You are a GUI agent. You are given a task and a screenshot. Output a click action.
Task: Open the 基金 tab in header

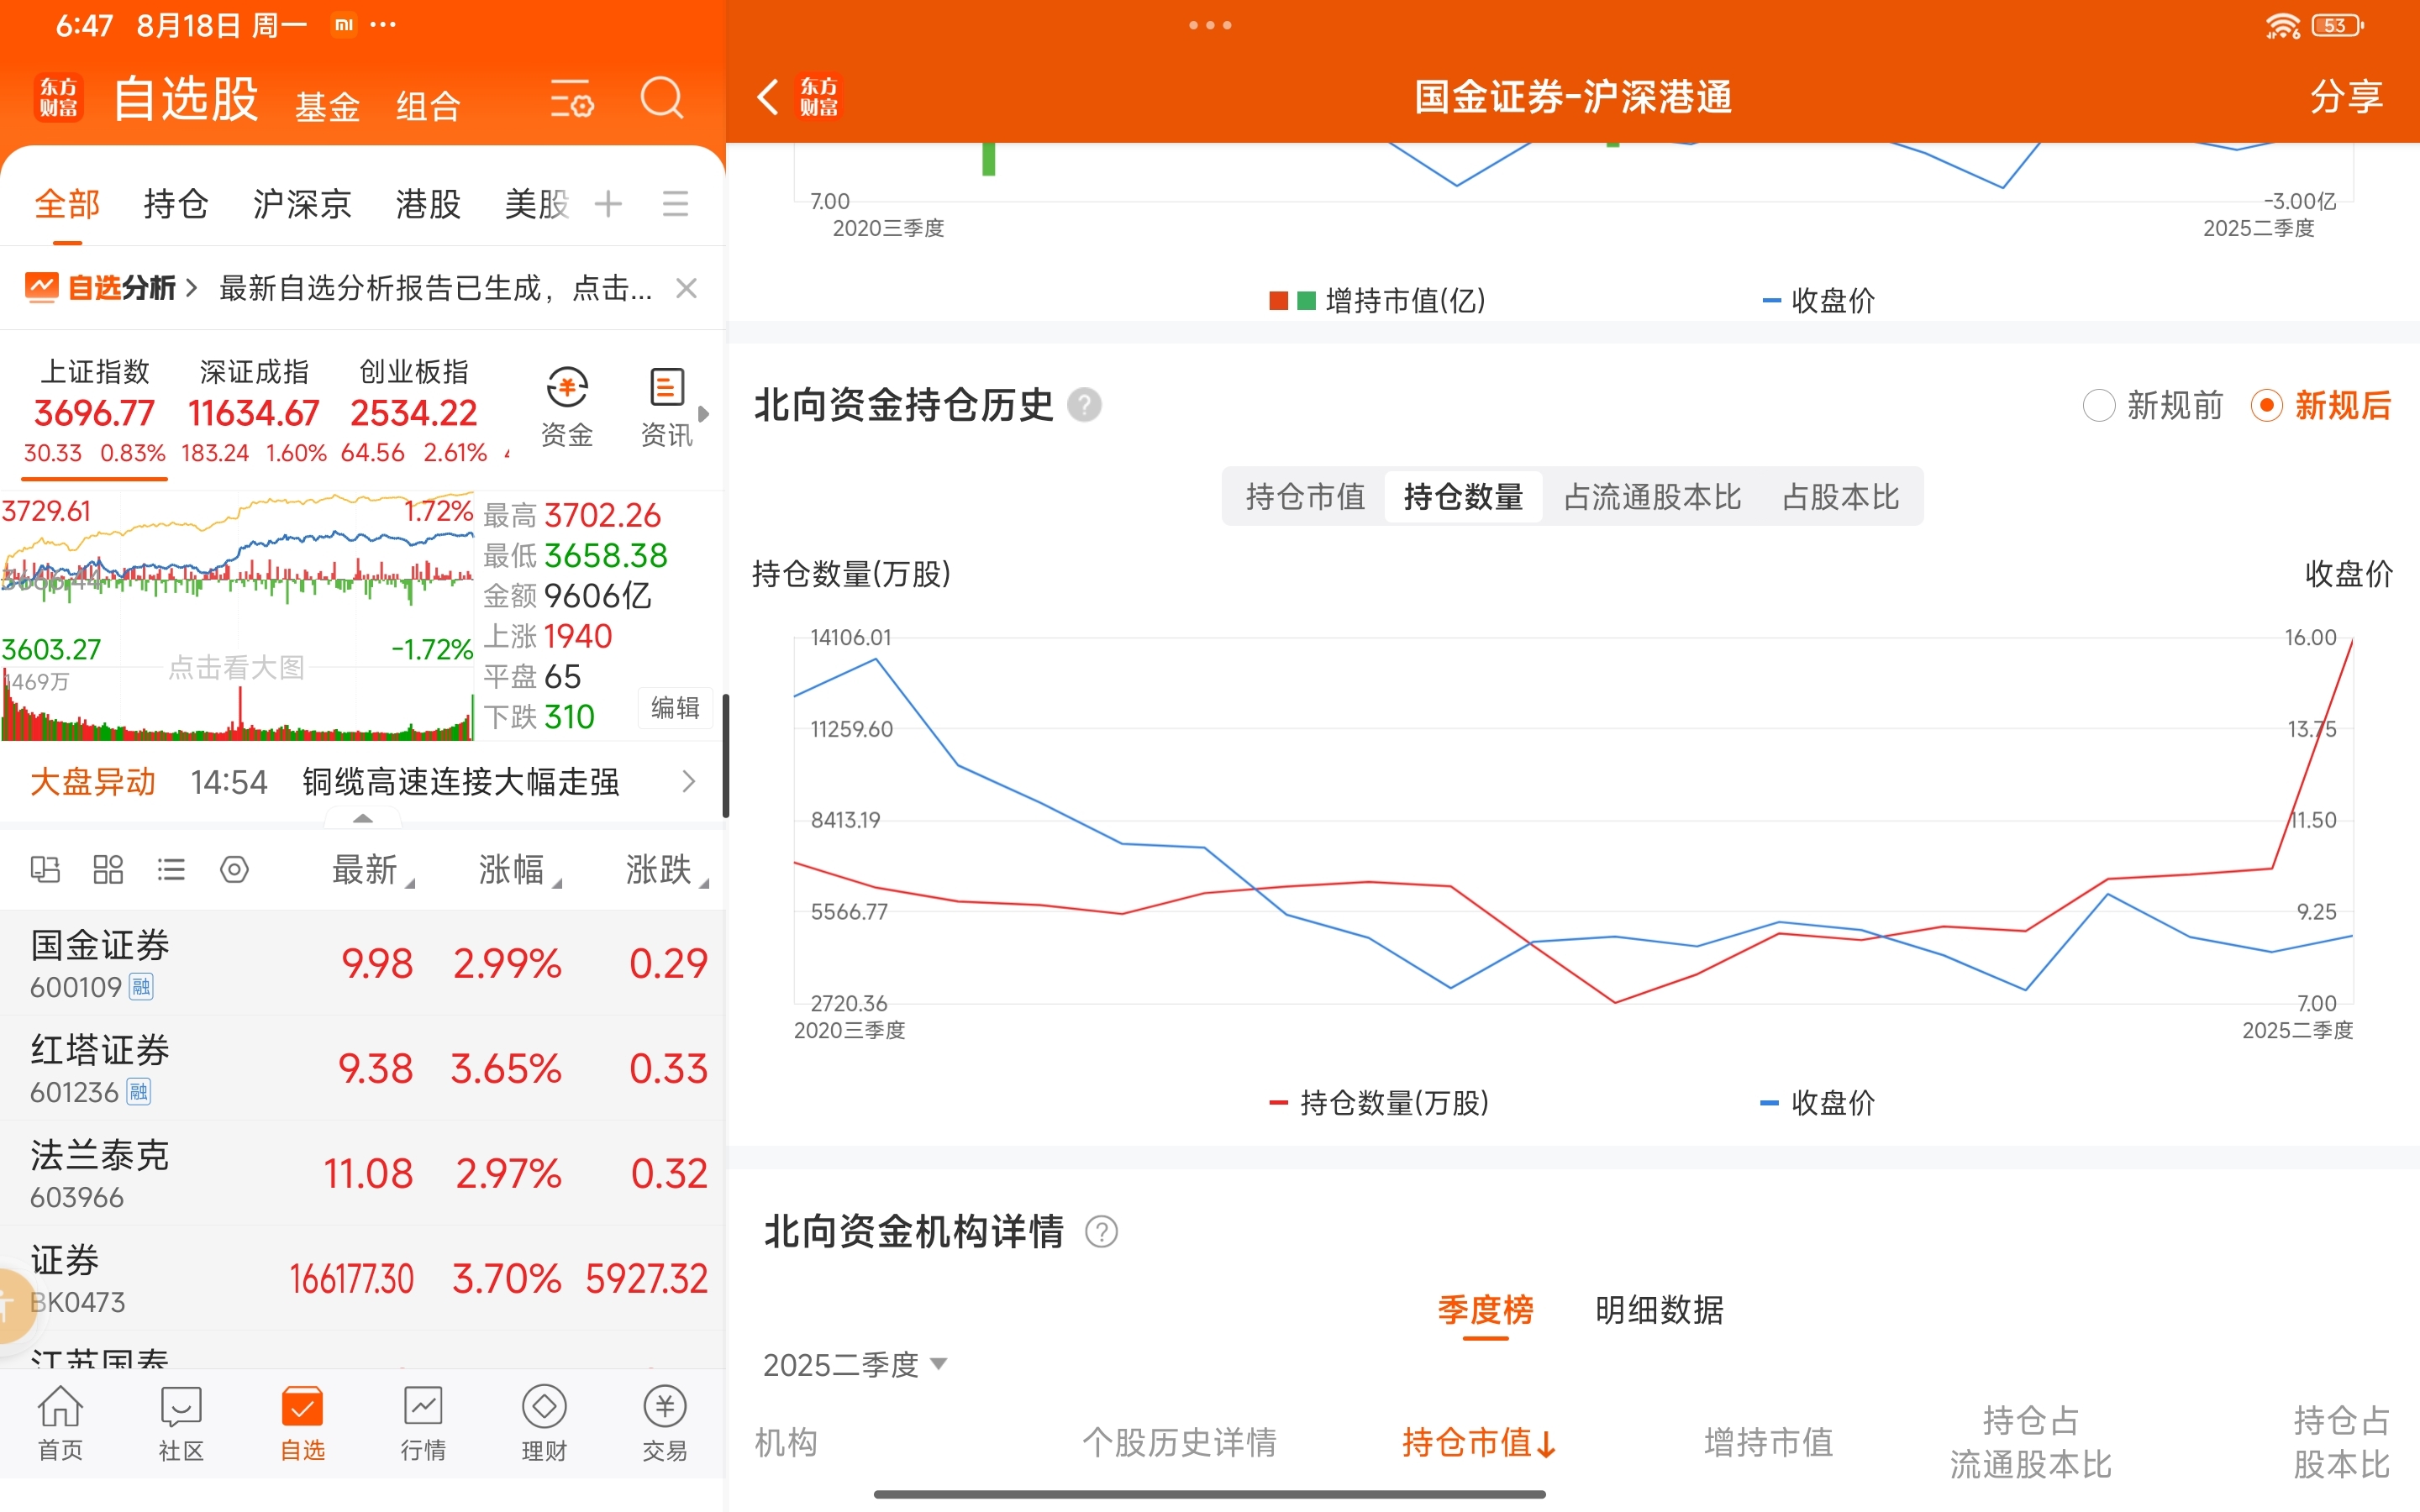327,106
